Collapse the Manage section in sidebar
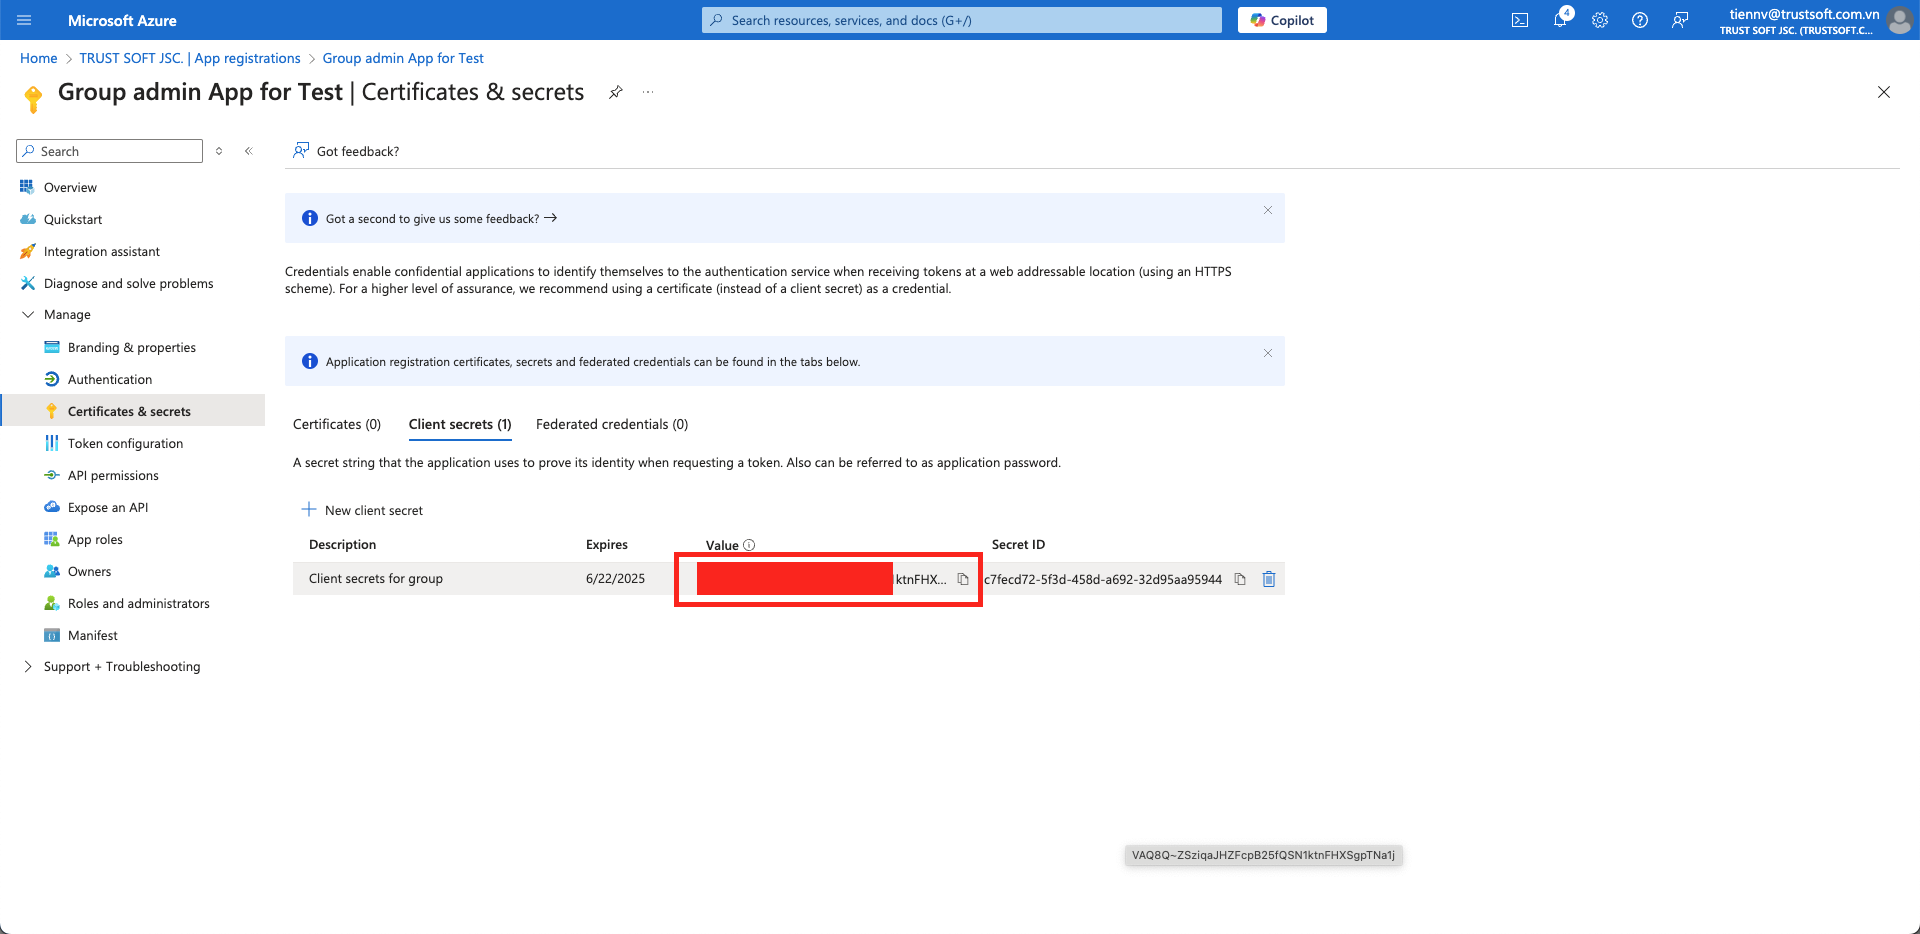This screenshot has width=1920, height=934. pos(28,315)
